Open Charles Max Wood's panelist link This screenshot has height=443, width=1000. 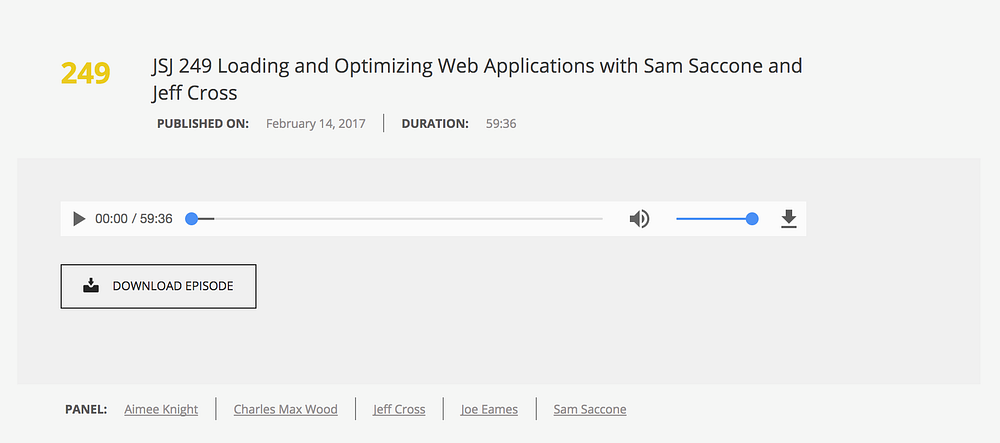point(285,409)
